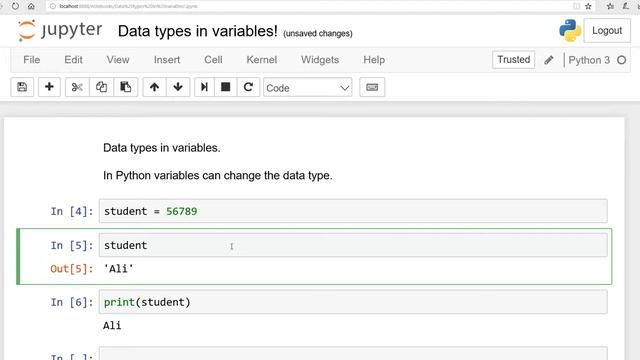Open the Insert menu
640x360 pixels.
167,60
